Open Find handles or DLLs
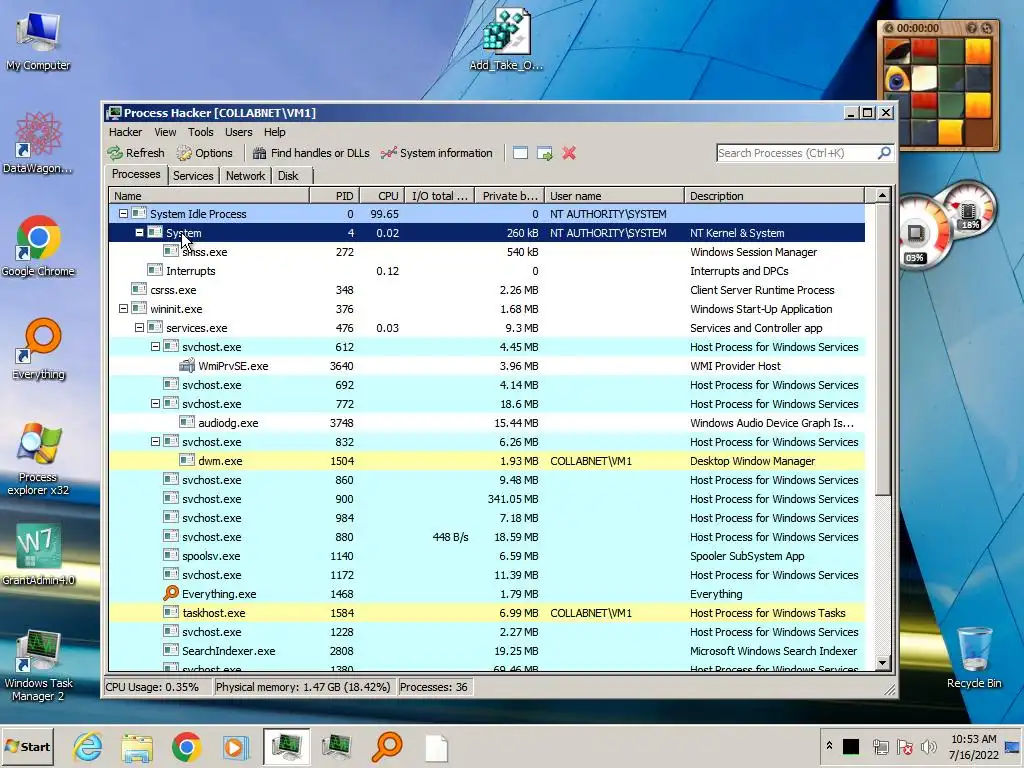This screenshot has height=768, width=1024. coord(311,153)
